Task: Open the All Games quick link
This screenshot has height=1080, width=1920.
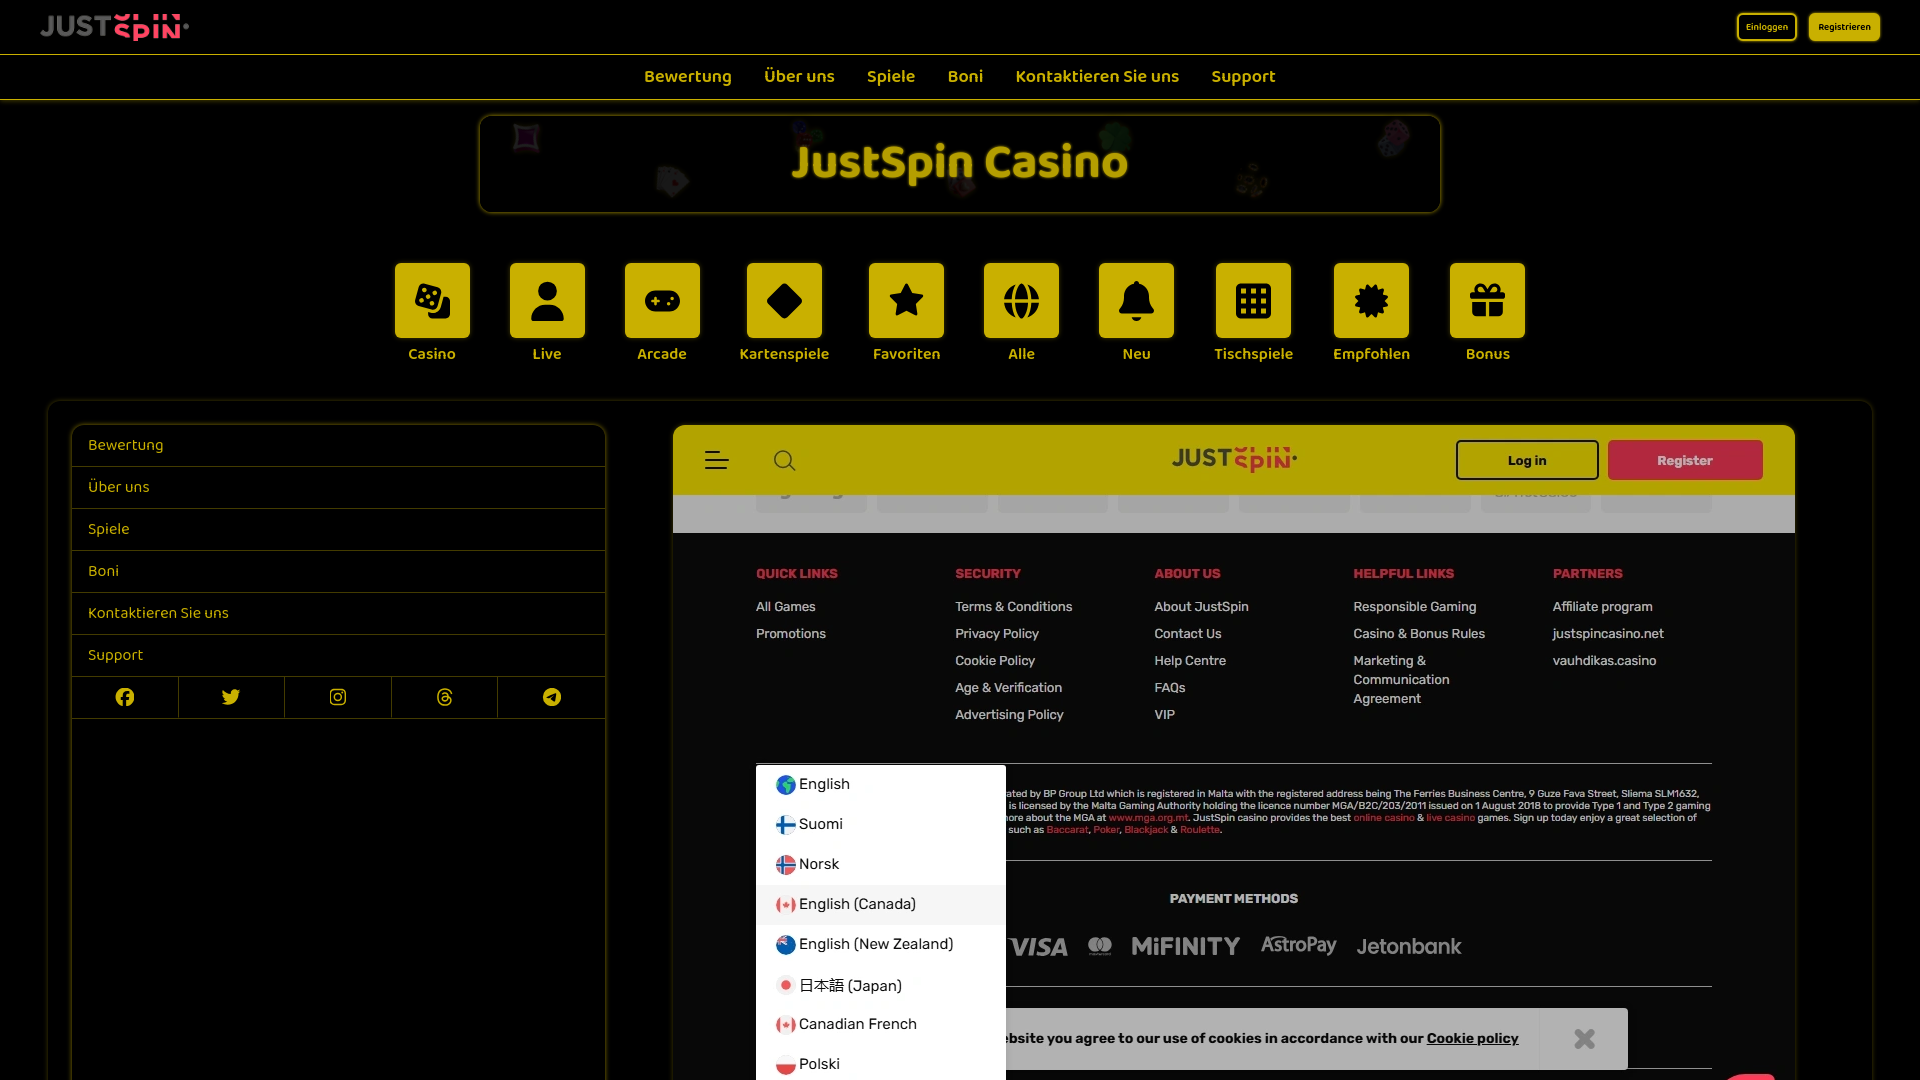Action: [785, 607]
